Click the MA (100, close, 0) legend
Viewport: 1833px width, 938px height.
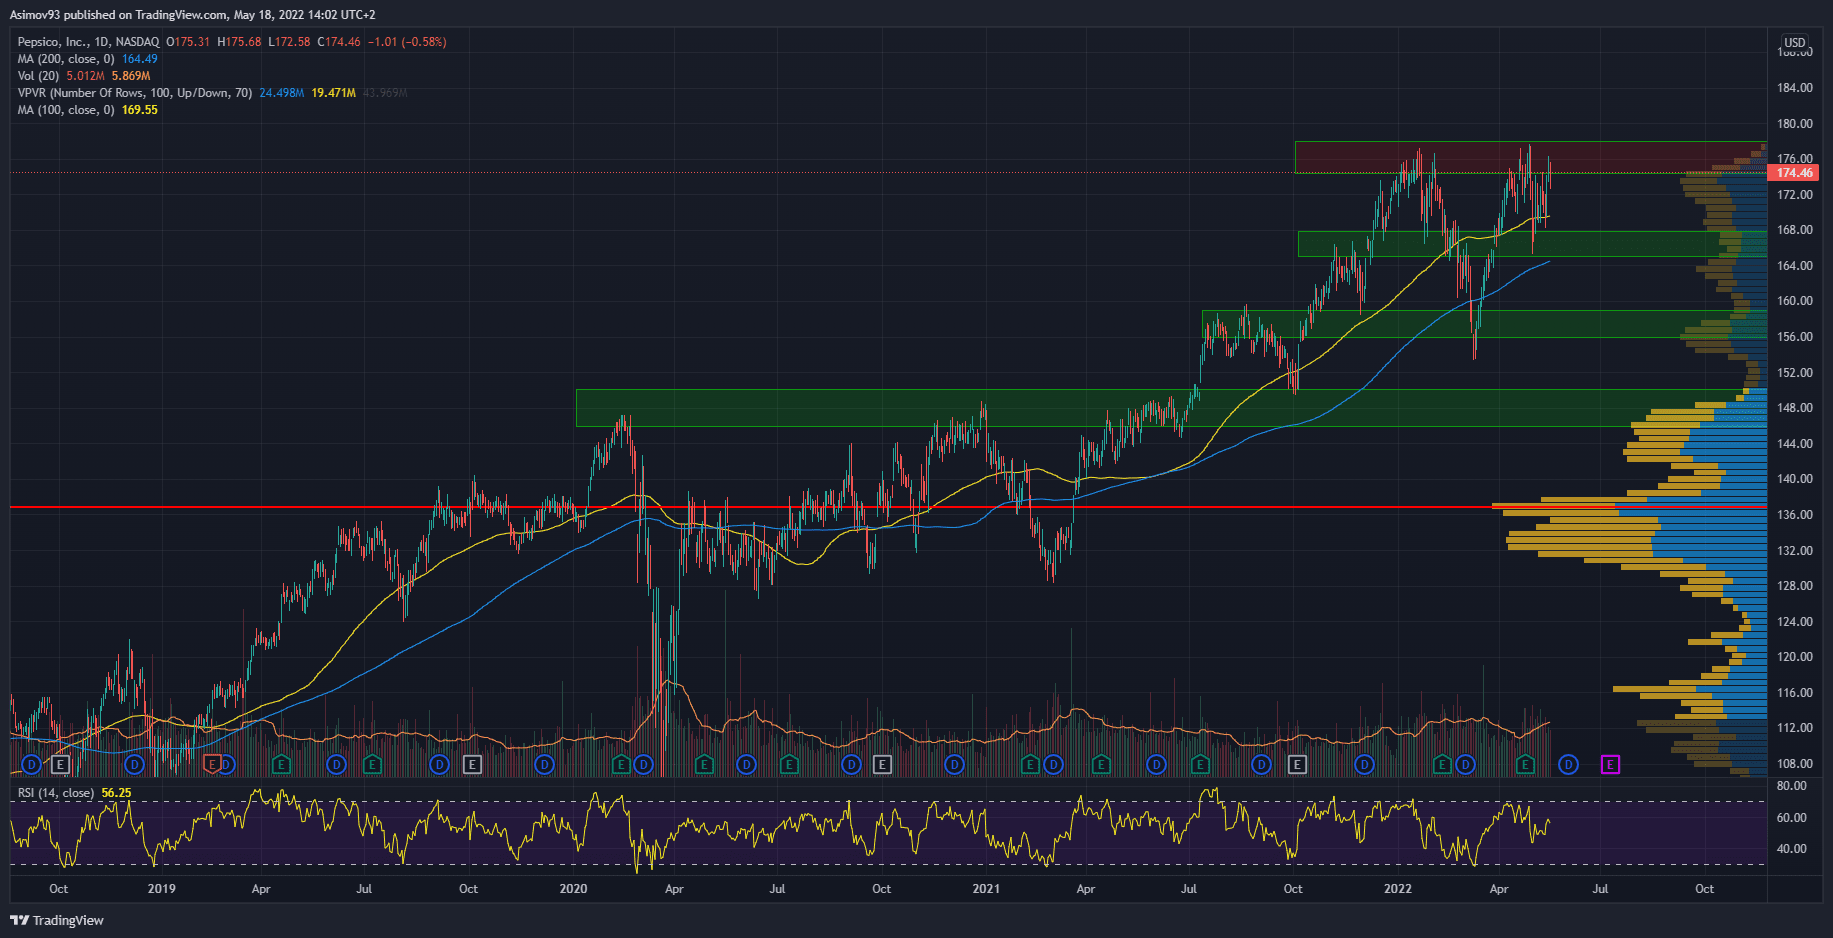pos(66,110)
